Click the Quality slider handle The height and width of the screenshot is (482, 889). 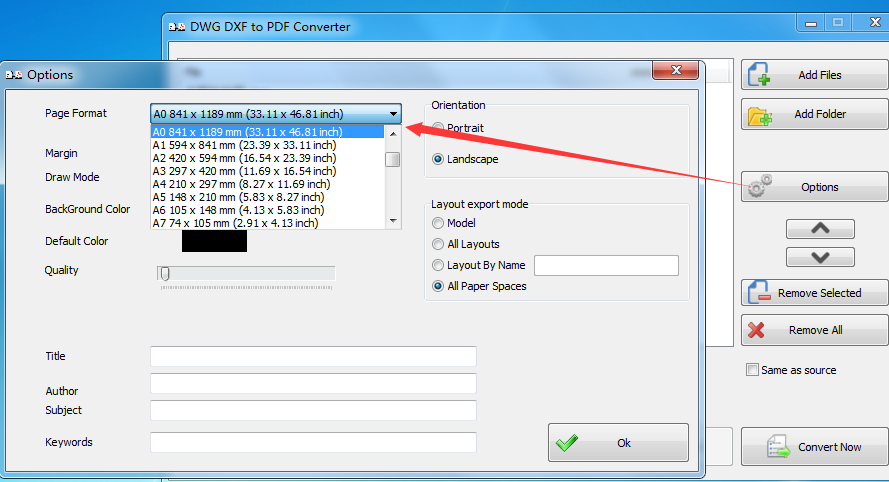(x=164, y=274)
